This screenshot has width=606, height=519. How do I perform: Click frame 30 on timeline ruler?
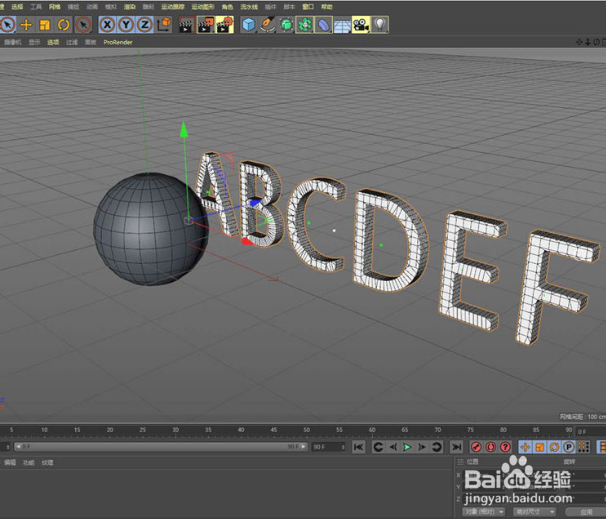click(175, 430)
